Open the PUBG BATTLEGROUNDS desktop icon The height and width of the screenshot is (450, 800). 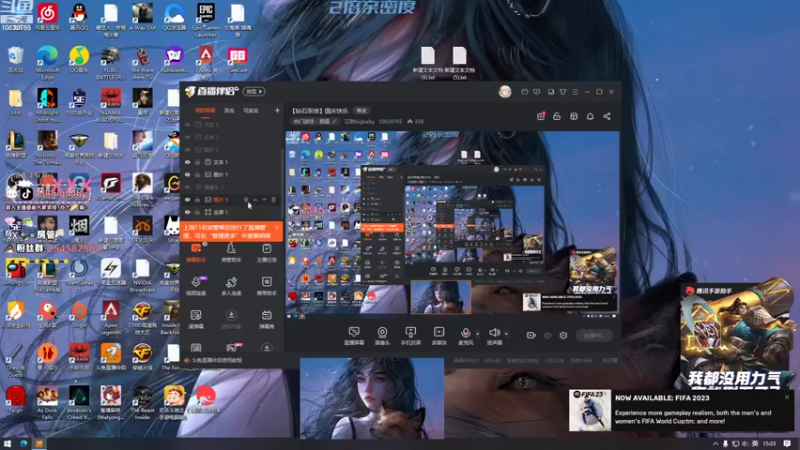click(x=110, y=63)
